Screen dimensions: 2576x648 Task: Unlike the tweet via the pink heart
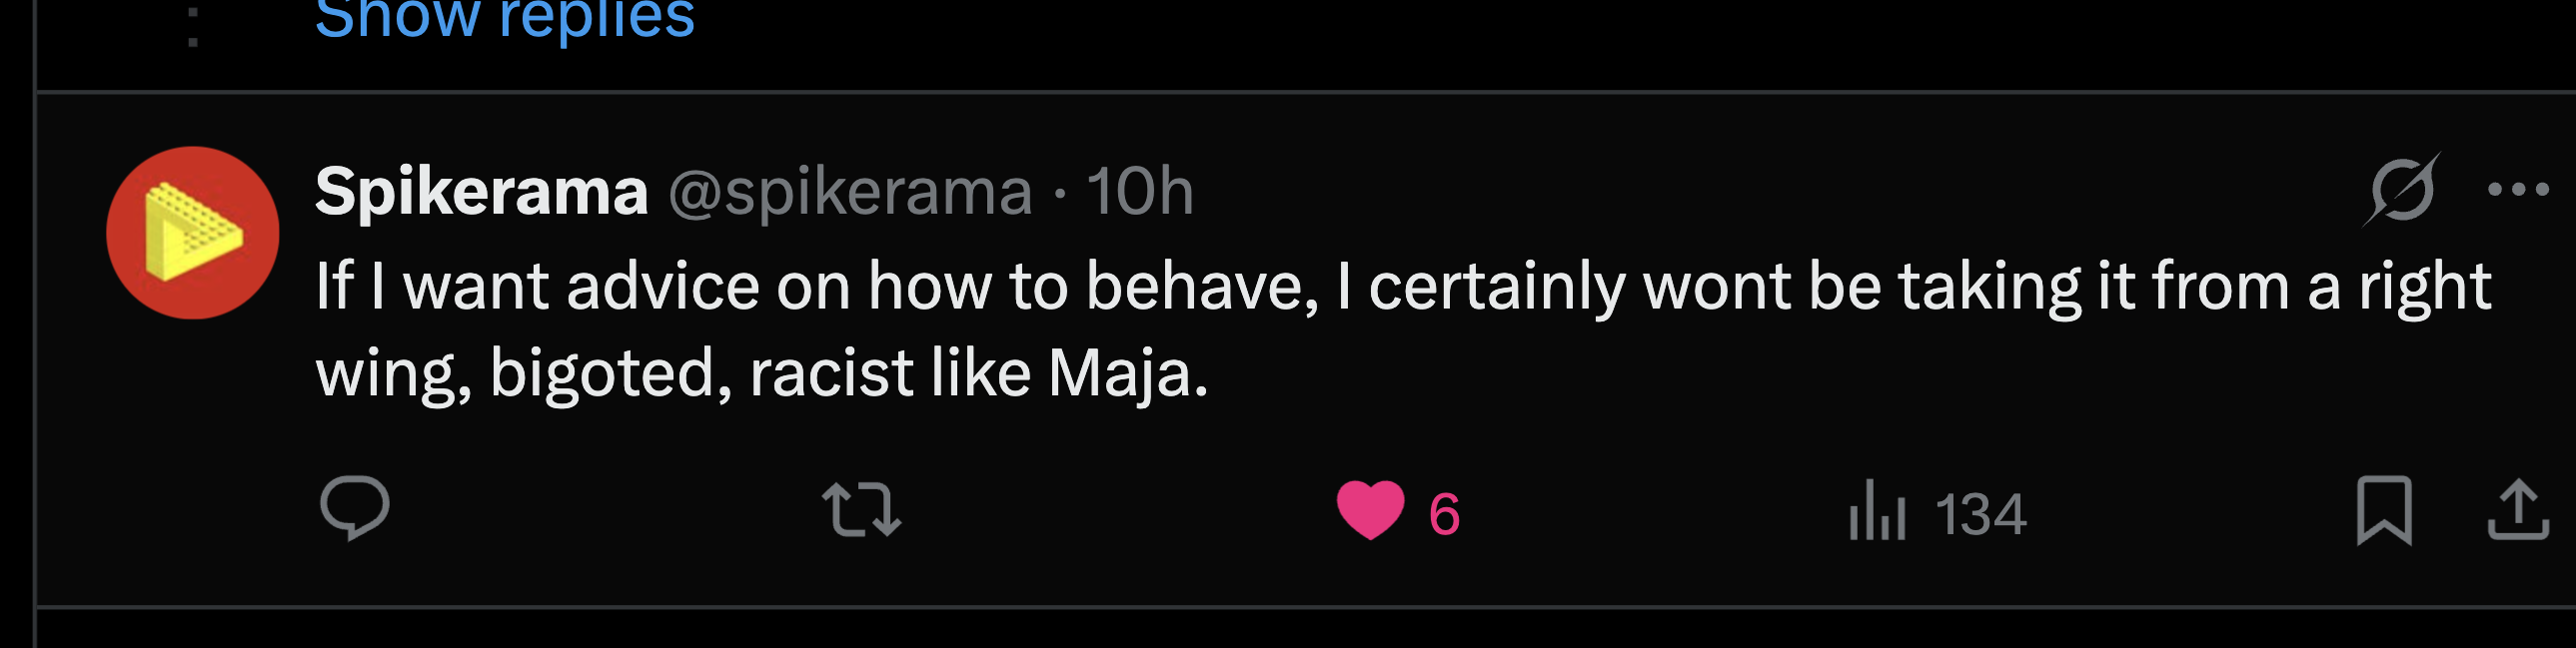(x=1370, y=510)
